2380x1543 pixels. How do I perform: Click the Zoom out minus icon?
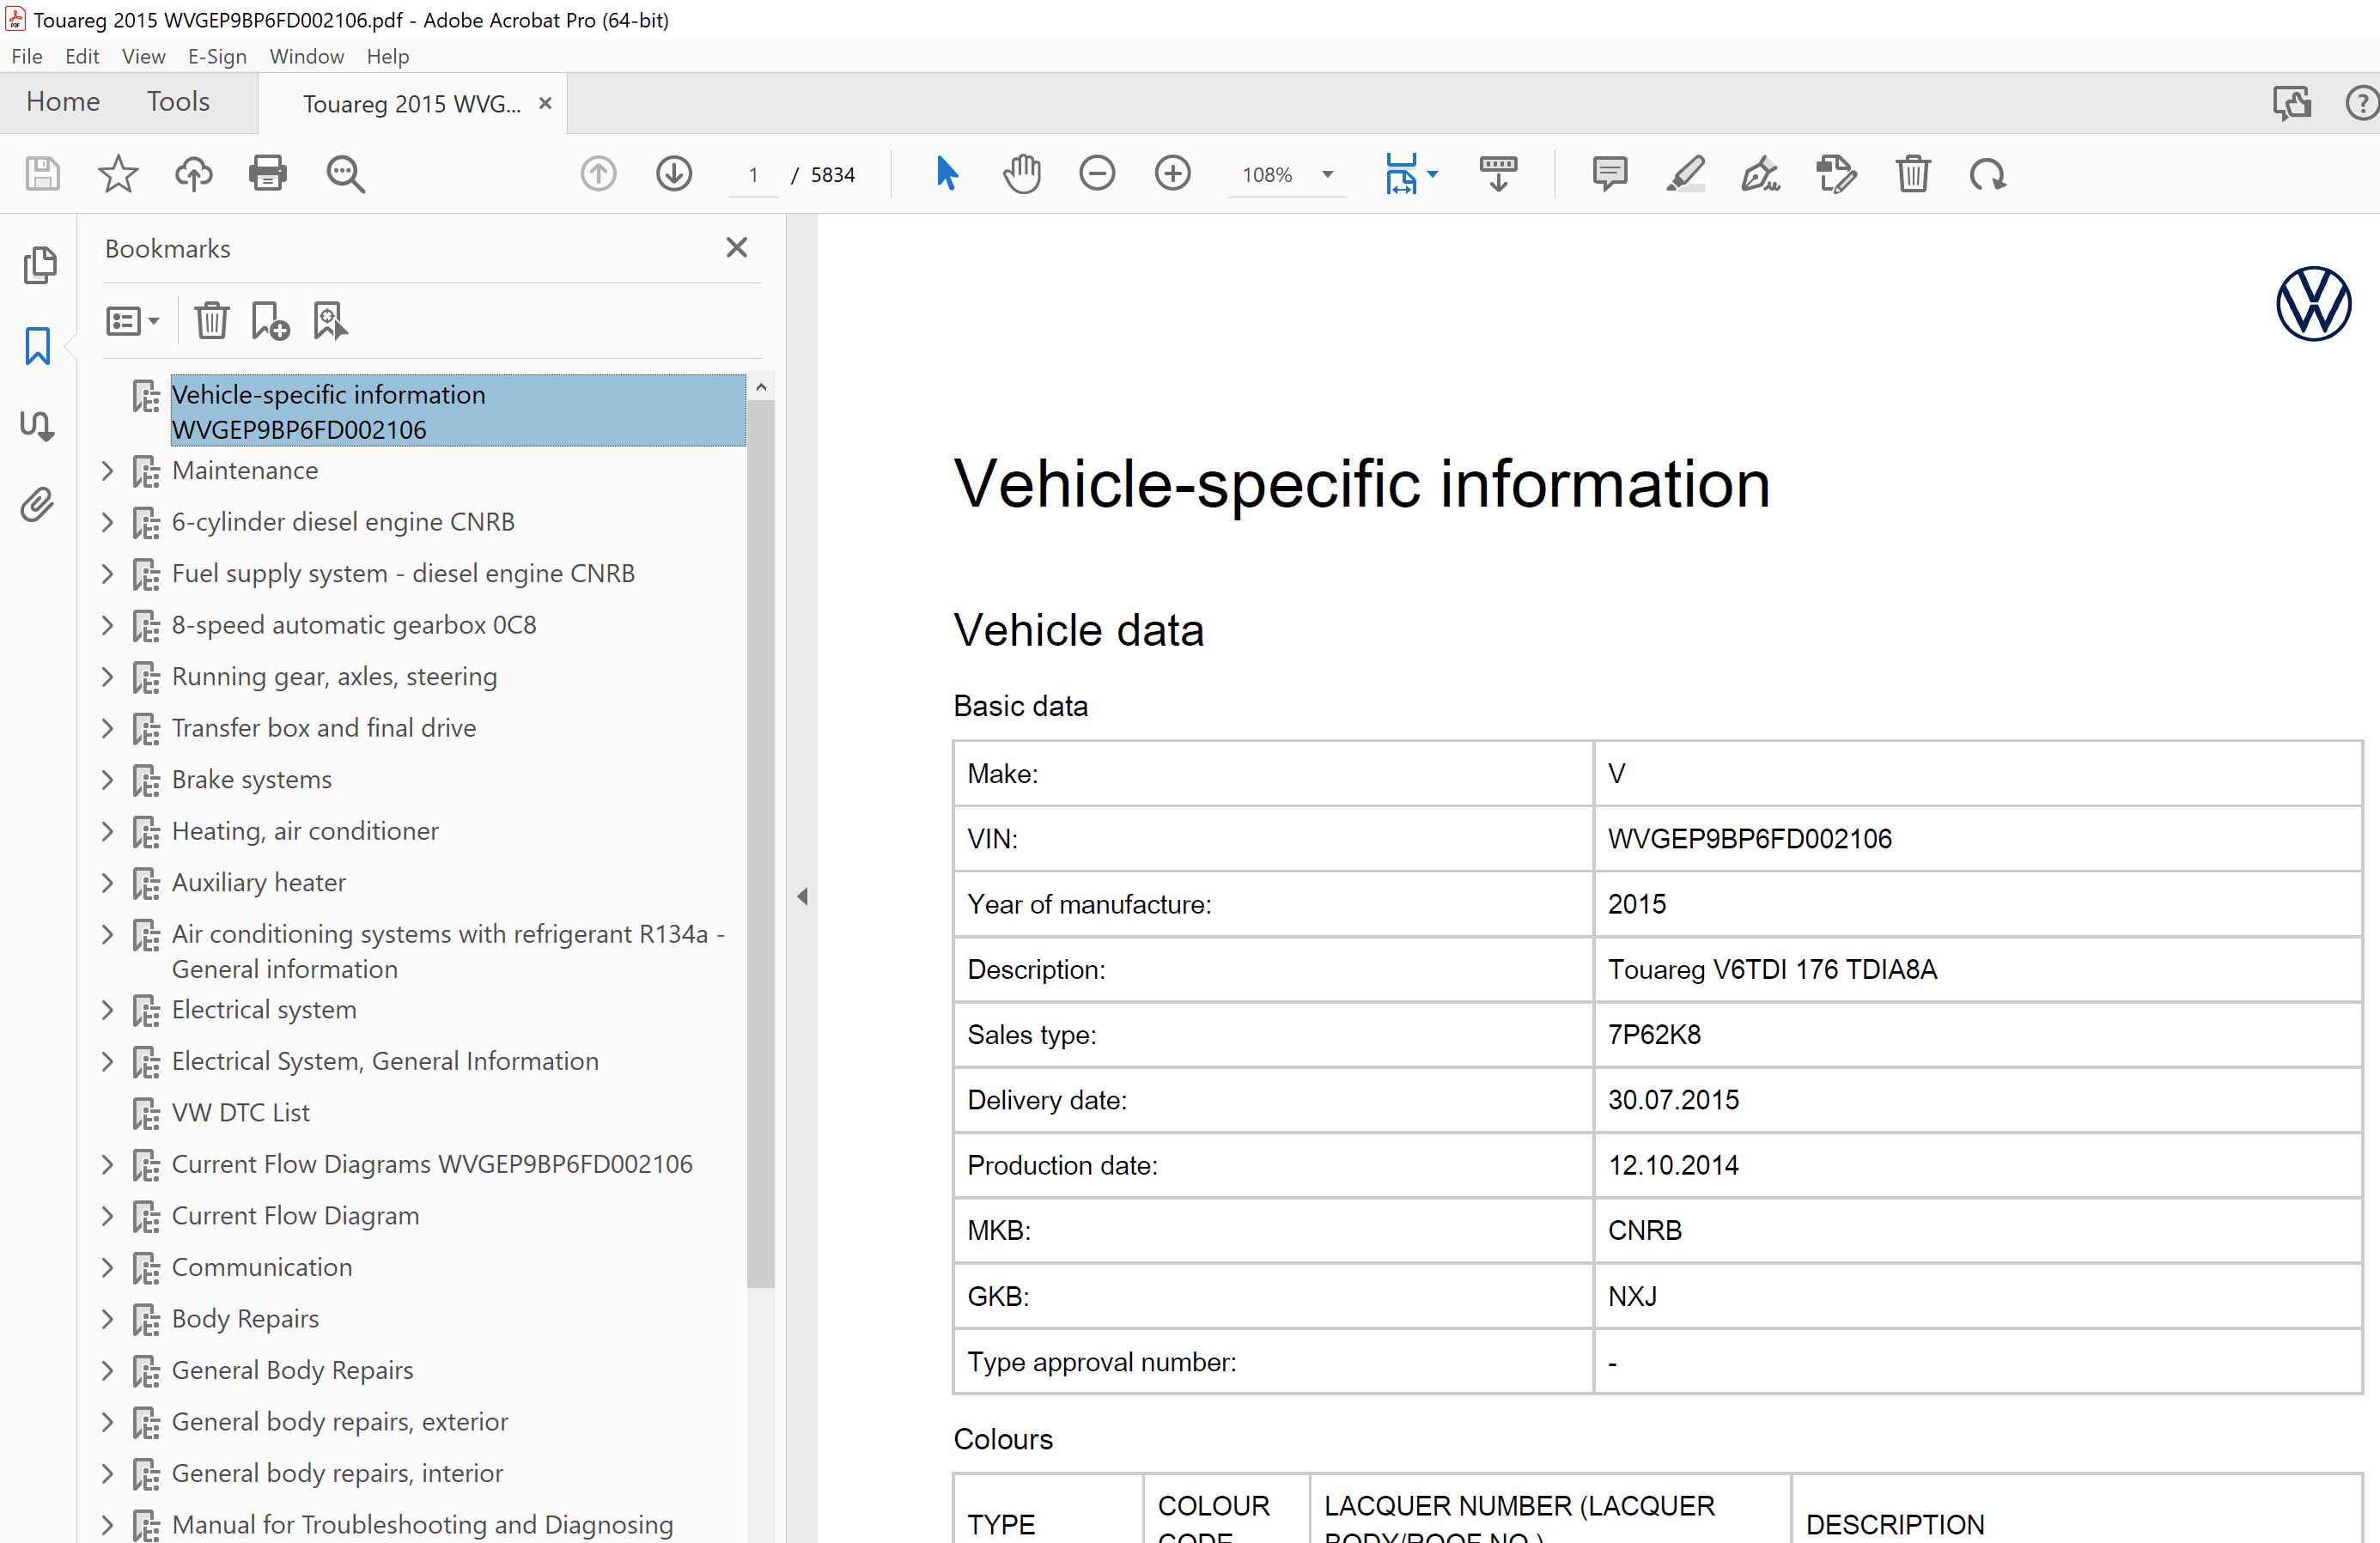point(1097,174)
